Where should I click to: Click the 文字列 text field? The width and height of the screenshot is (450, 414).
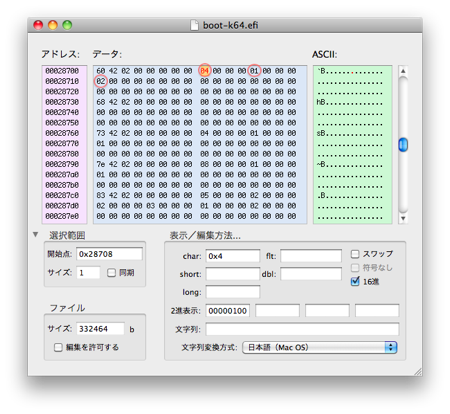302,329
